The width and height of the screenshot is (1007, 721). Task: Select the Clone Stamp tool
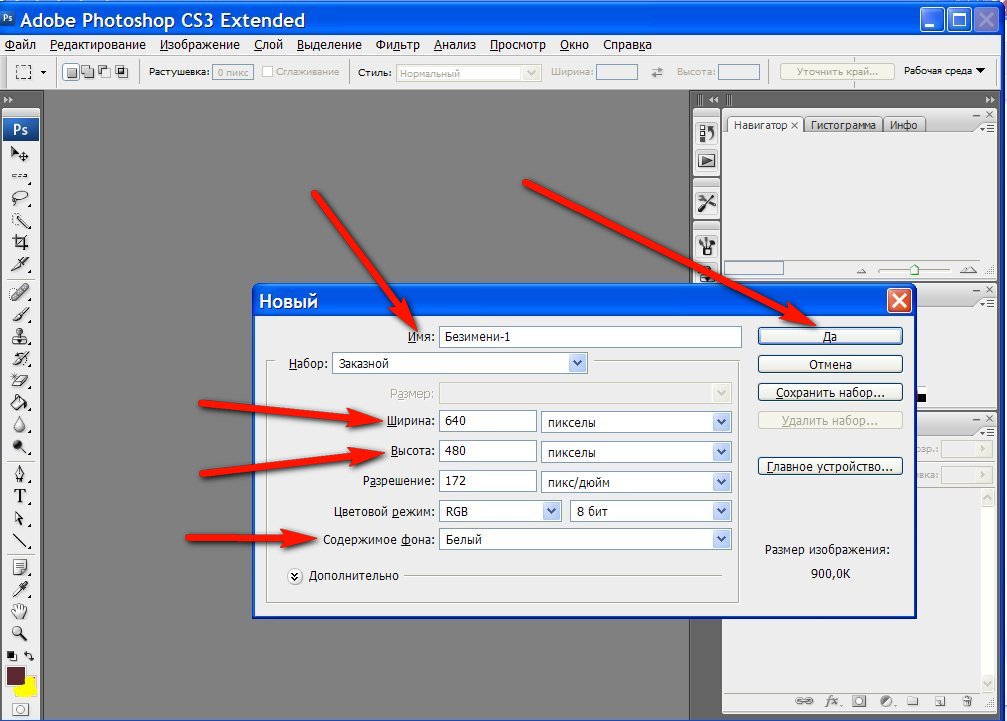click(x=20, y=336)
